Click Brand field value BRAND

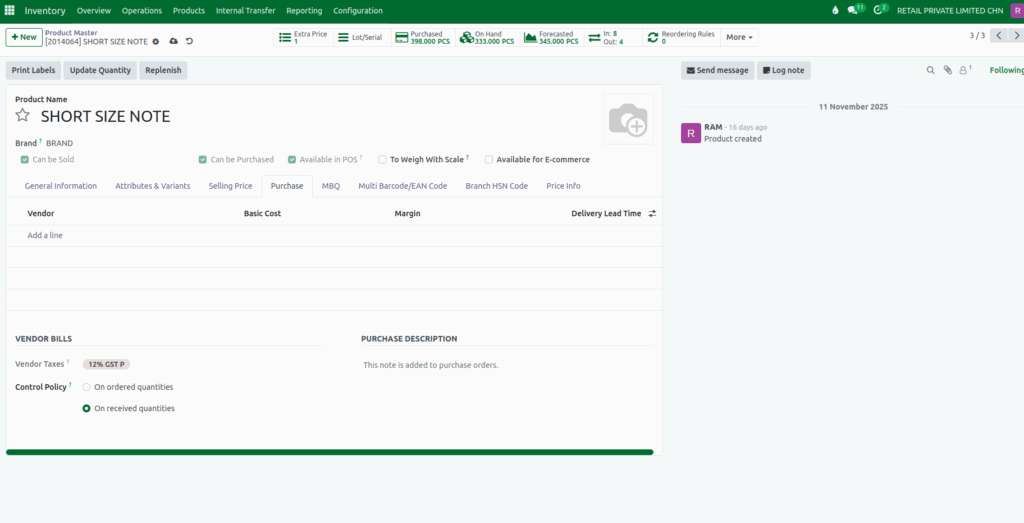click(x=59, y=143)
